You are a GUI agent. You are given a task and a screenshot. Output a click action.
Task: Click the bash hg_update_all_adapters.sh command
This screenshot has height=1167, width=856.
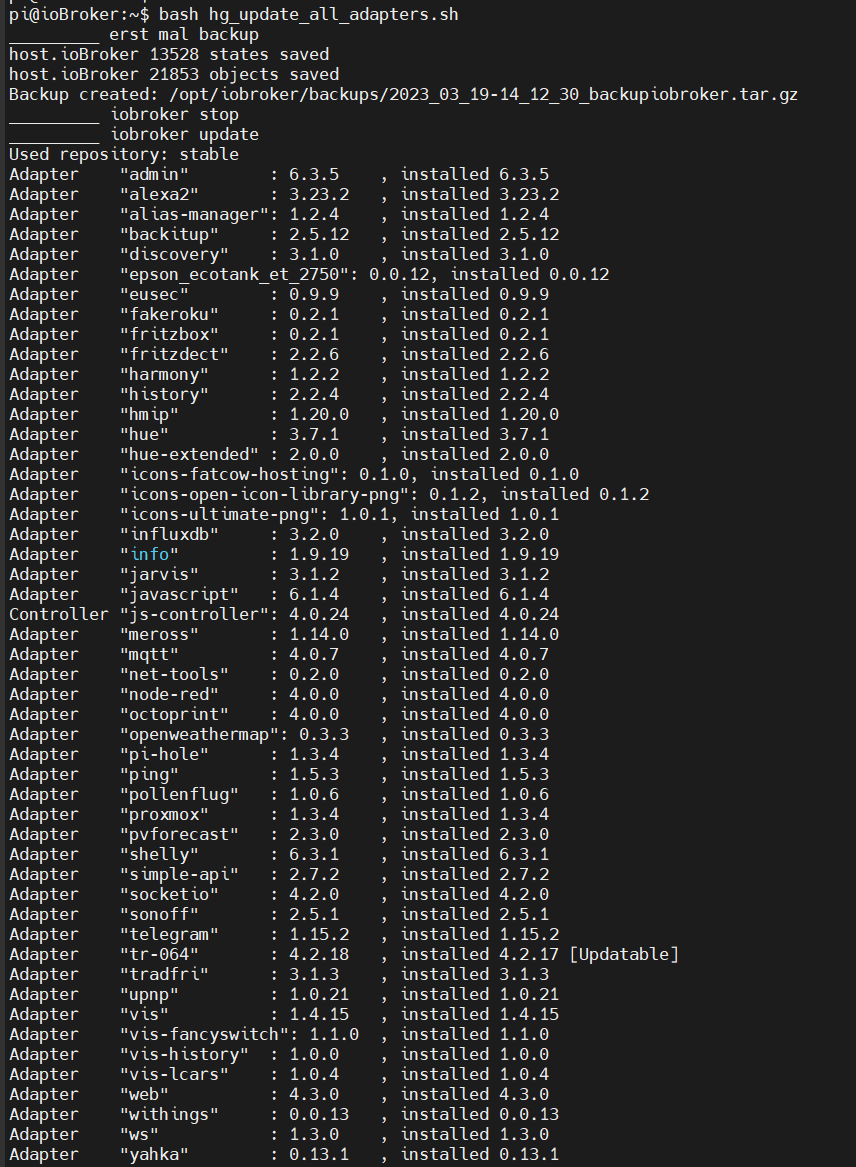(x=308, y=15)
